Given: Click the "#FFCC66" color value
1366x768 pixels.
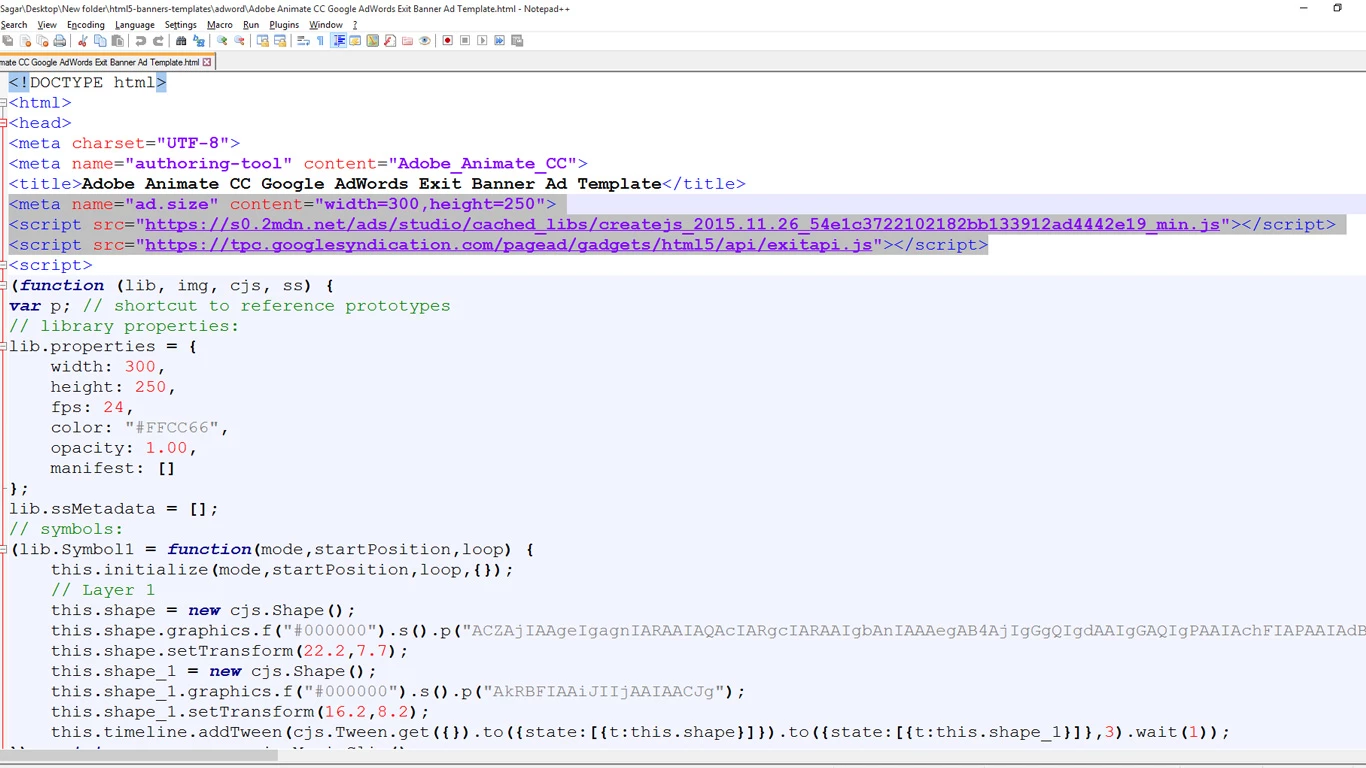Looking at the screenshot, I should click(172, 428).
